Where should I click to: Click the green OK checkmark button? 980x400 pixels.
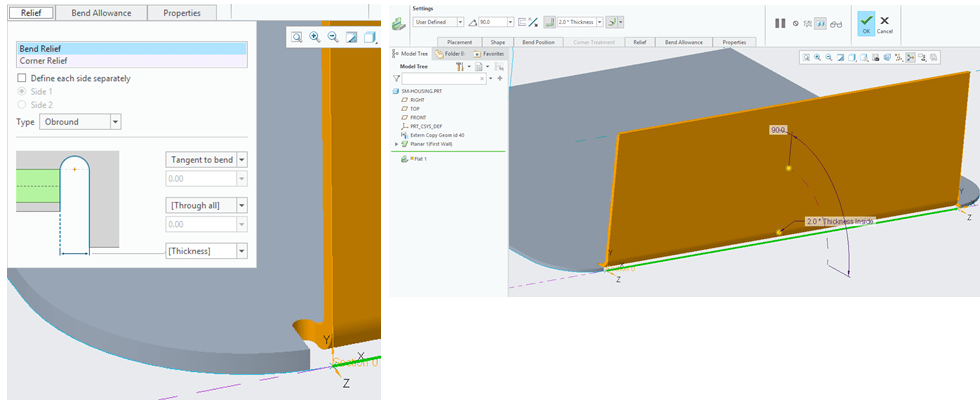pos(865,22)
